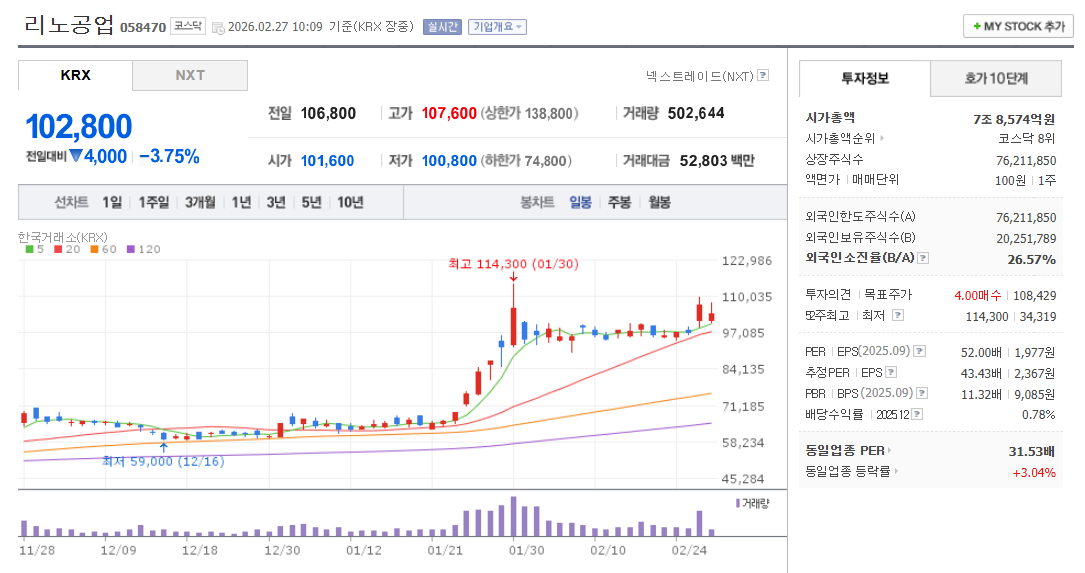Click the 31.53배 sector PER value

click(x=1032, y=451)
